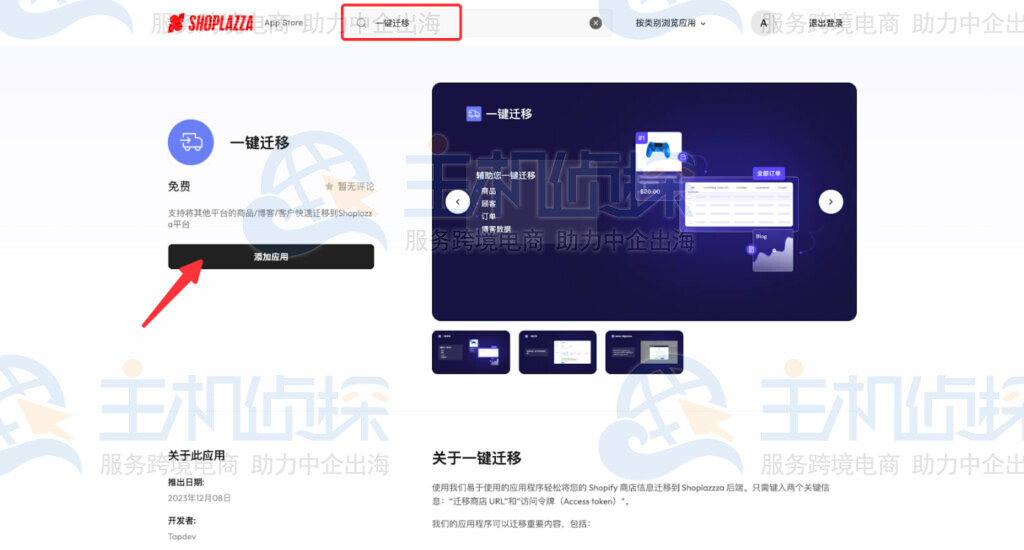Click the 关于此应用 heading
The image size is (1024, 550).
point(196,455)
